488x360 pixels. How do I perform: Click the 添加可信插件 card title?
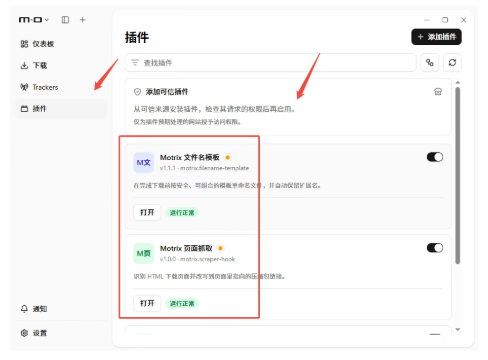coord(167,92)
